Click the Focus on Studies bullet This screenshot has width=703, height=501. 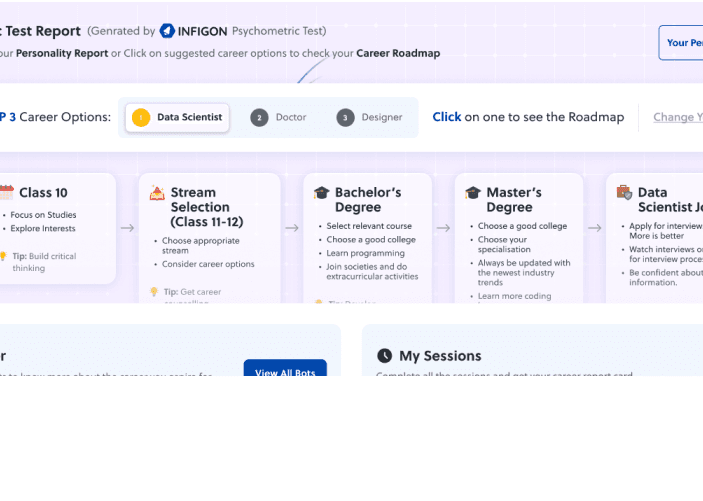(43, 215)
